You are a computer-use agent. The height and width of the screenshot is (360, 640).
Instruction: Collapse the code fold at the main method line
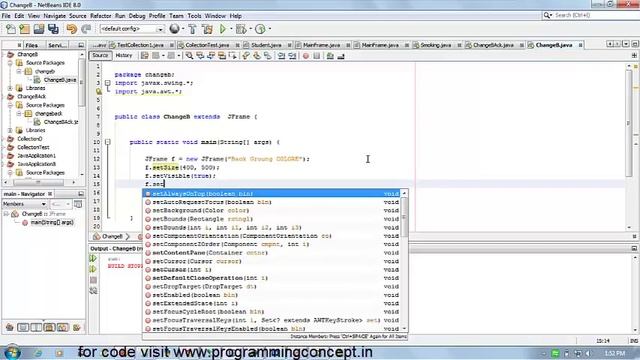click(x=108, y=142)
